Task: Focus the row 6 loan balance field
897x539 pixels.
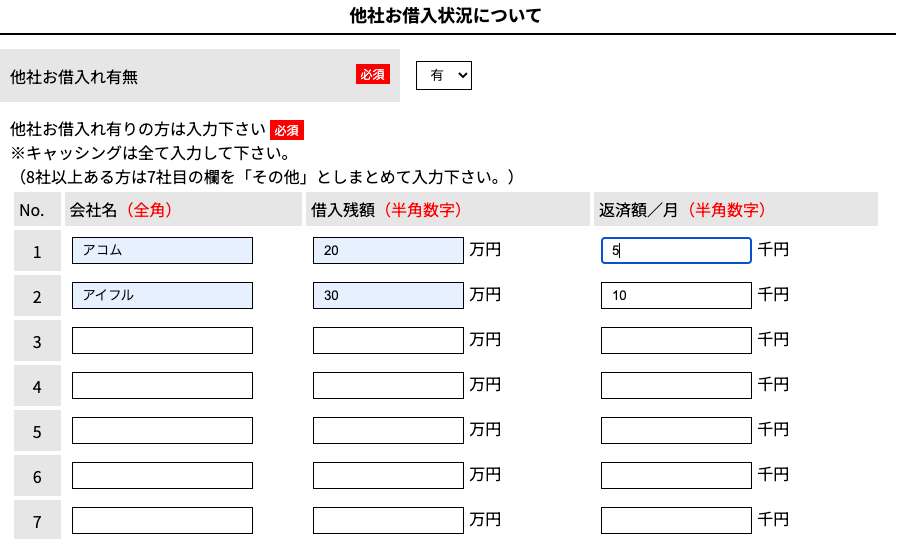Action: pos(387,475)
